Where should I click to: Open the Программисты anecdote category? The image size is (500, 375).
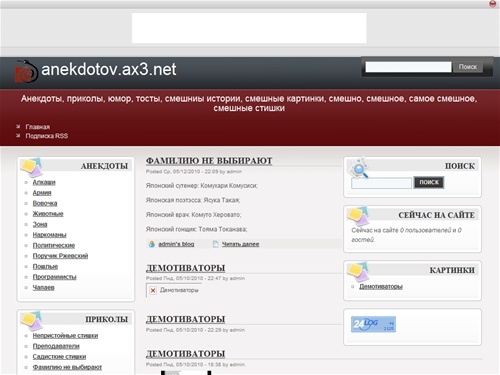[x=55, y=277]
